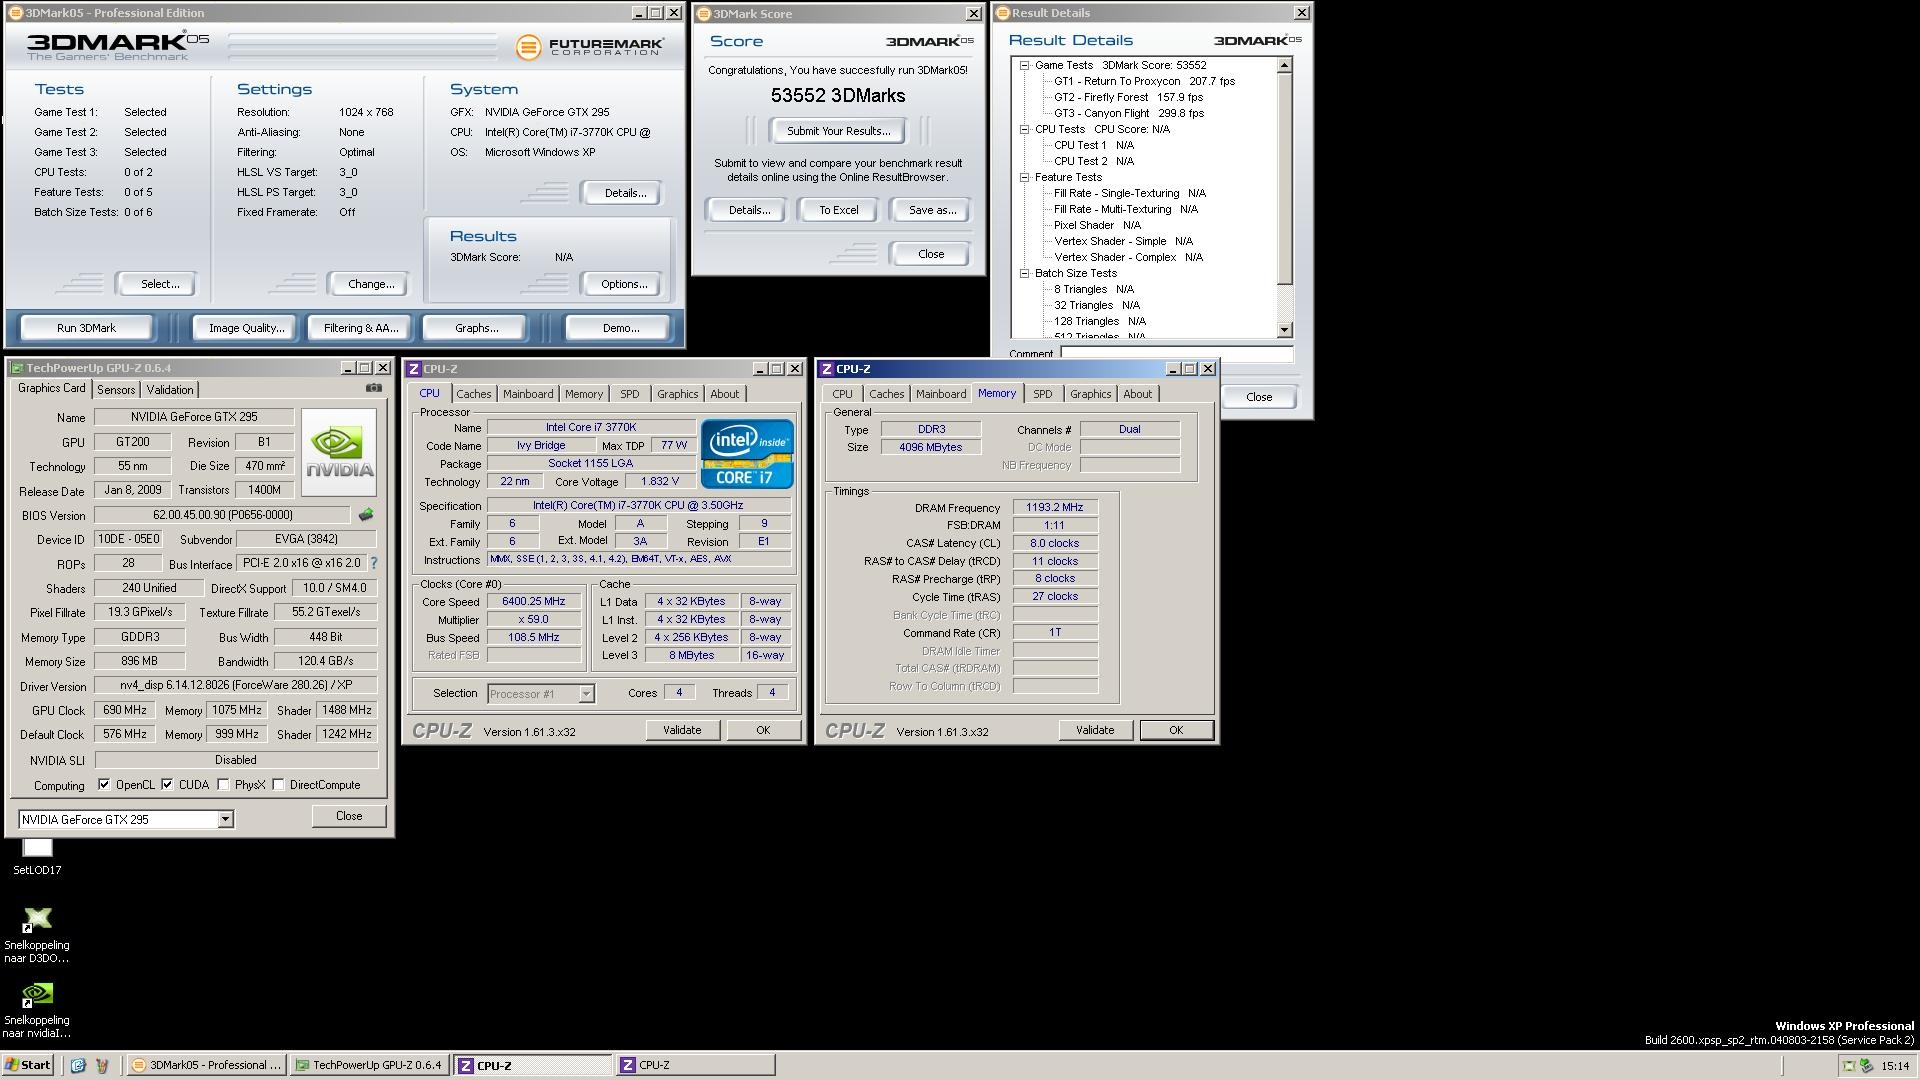The image size is (1920, 1080).
Task: Switch to the Sensors tab in GPU-Z
Action: 116,390
